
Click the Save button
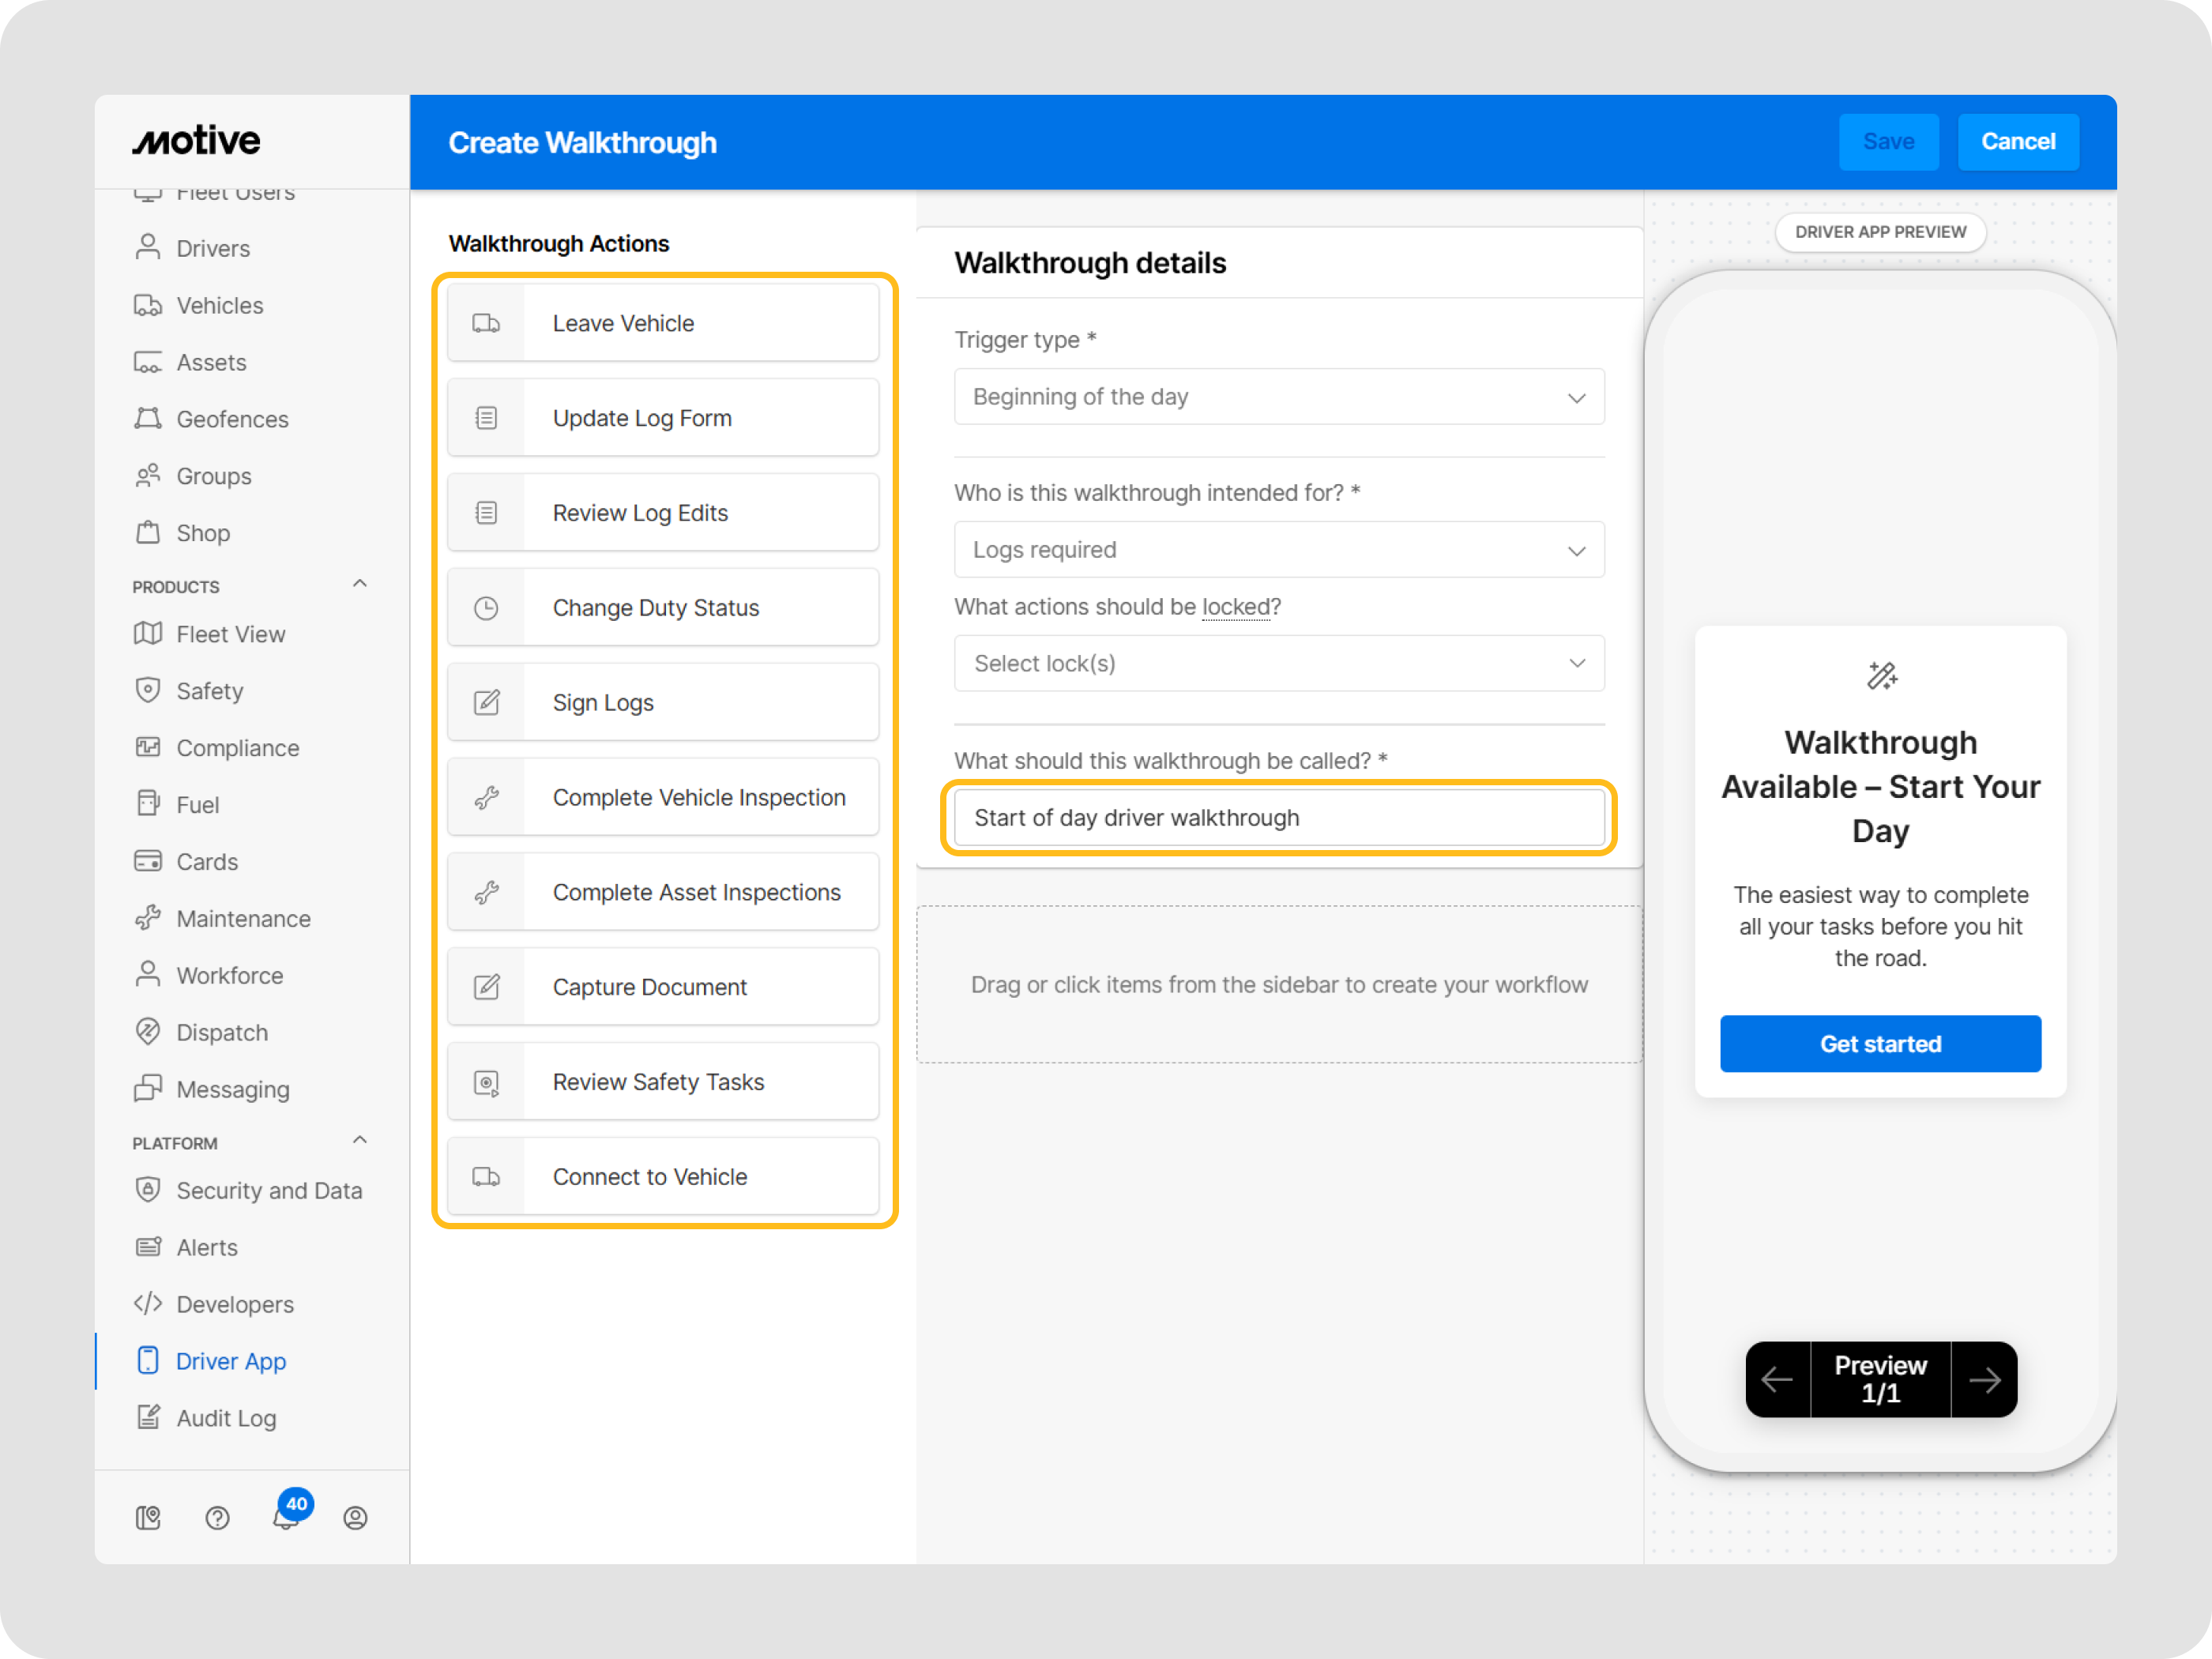click(x=1888, y=142)
